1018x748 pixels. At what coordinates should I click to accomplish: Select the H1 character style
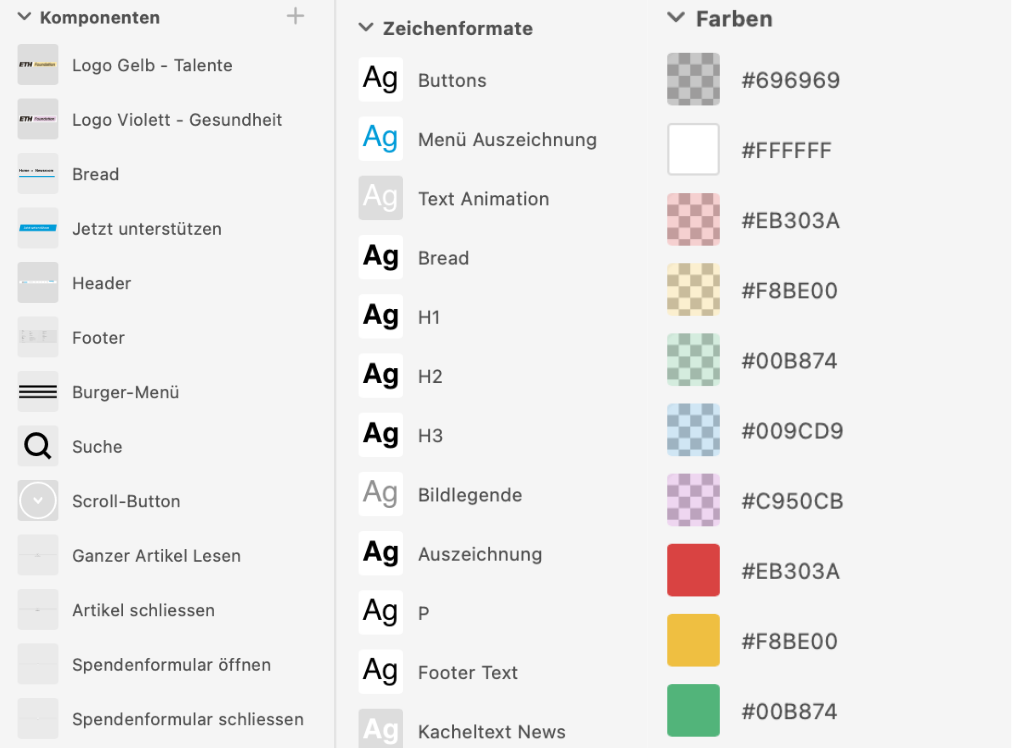429,317
